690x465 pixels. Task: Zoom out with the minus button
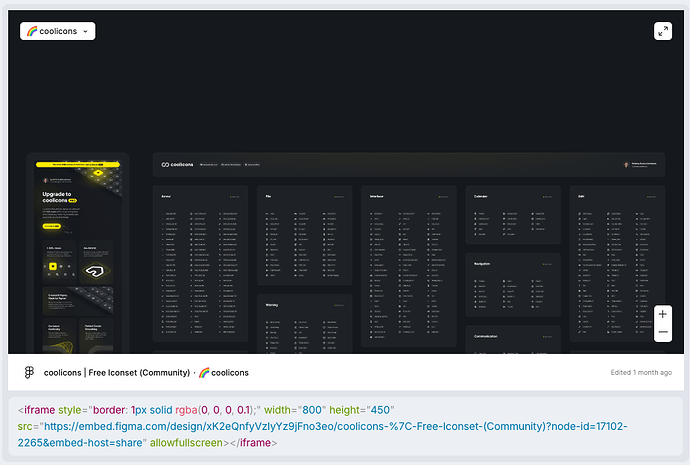[663, 332]
